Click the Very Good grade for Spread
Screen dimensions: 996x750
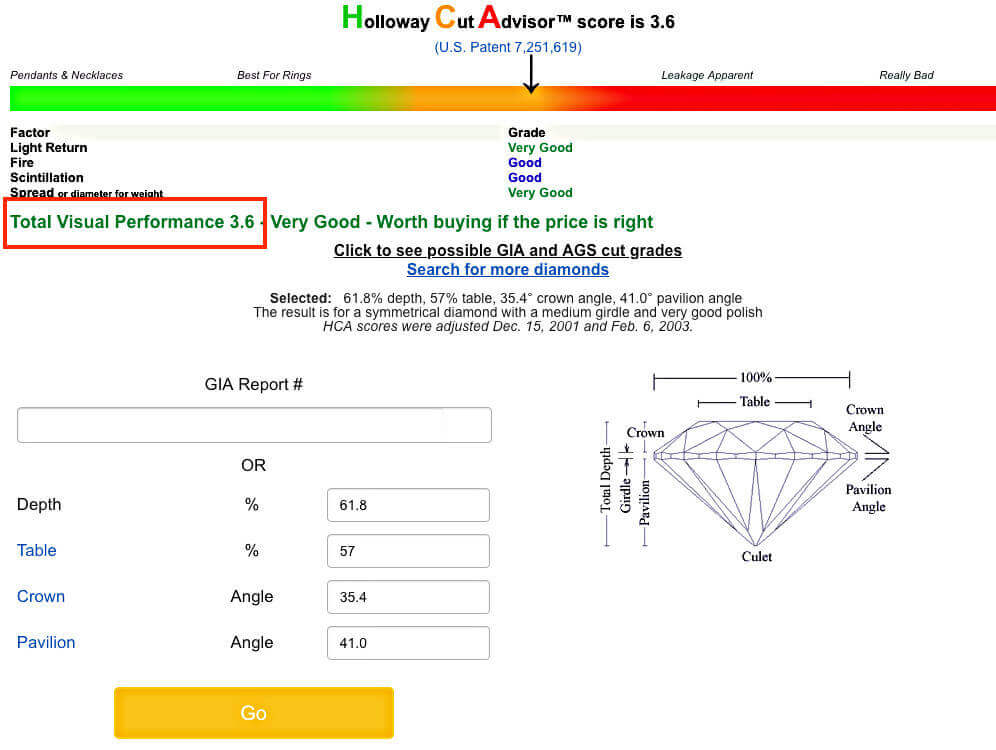tap(540, 192)
